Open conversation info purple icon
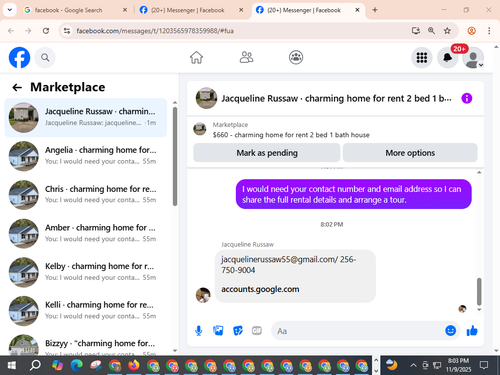Image resolution: width=500 pixels, height=375 pixels. coord(467,98)
